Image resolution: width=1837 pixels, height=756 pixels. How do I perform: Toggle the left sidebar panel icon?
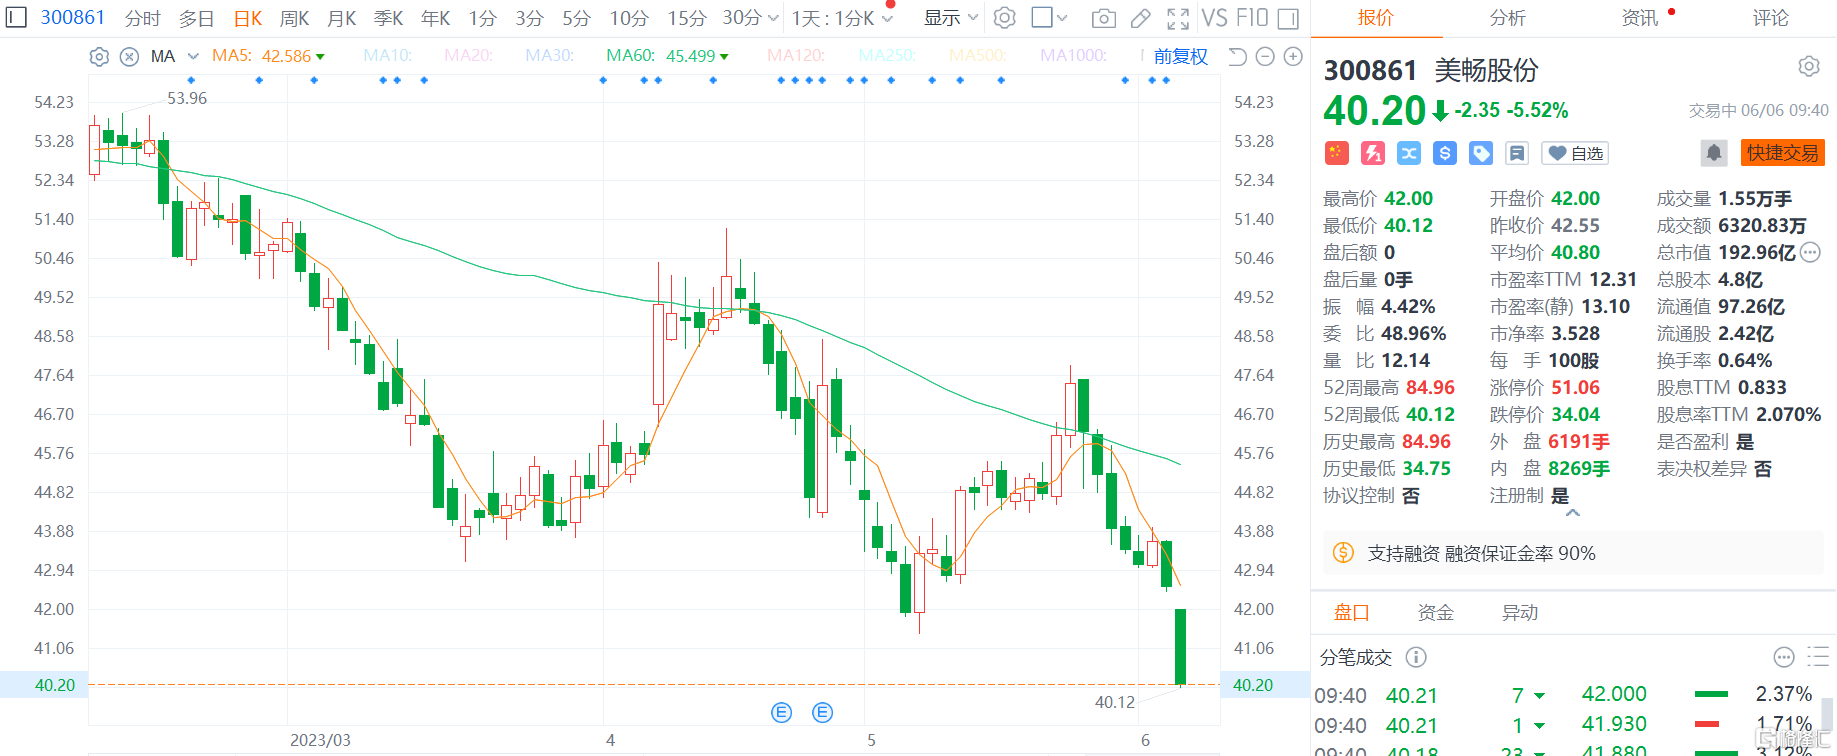(17, 18)
